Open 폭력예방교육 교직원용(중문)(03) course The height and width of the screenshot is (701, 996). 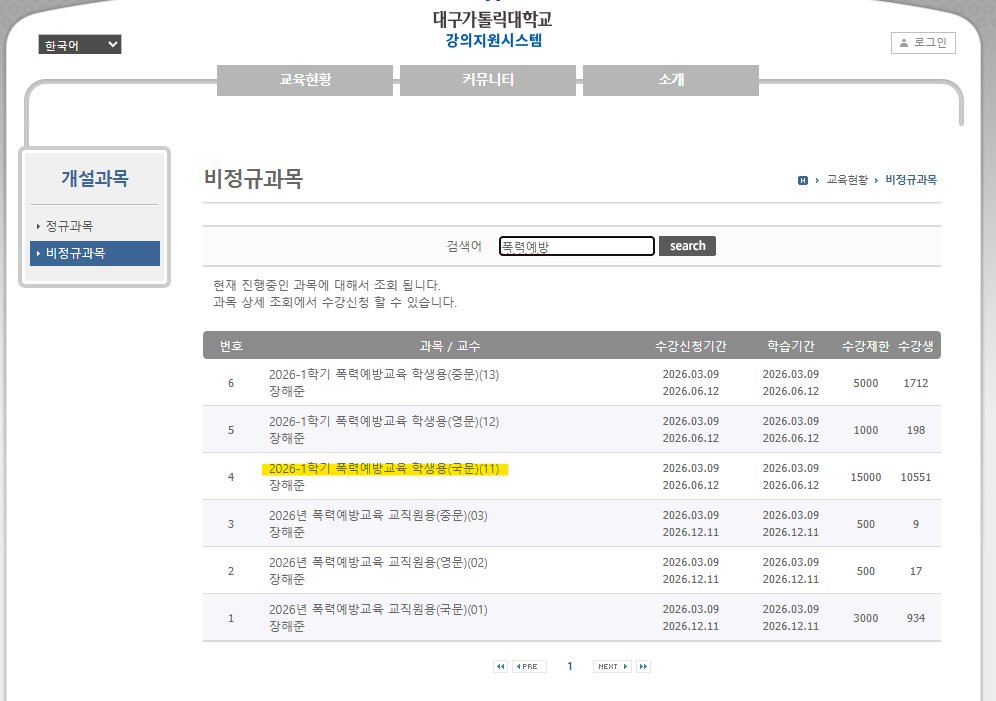[378, 516]
